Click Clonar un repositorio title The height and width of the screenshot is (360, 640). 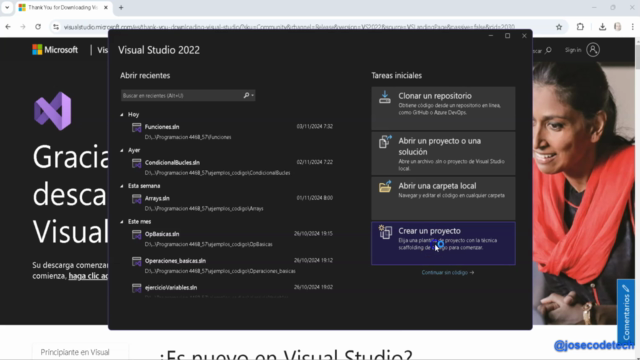[x=435, y=96]
